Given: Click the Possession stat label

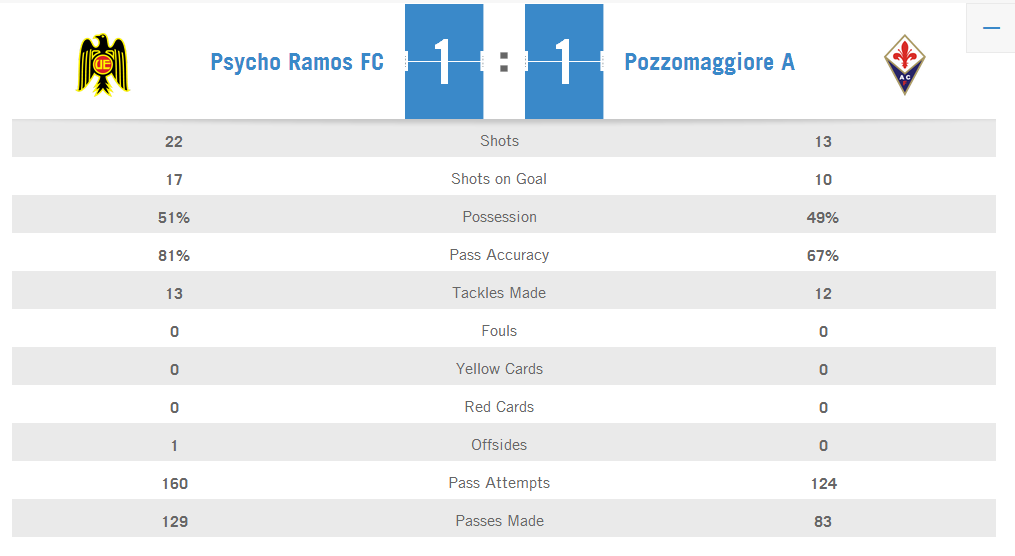Looking at the screenshot, I should 499,217.
